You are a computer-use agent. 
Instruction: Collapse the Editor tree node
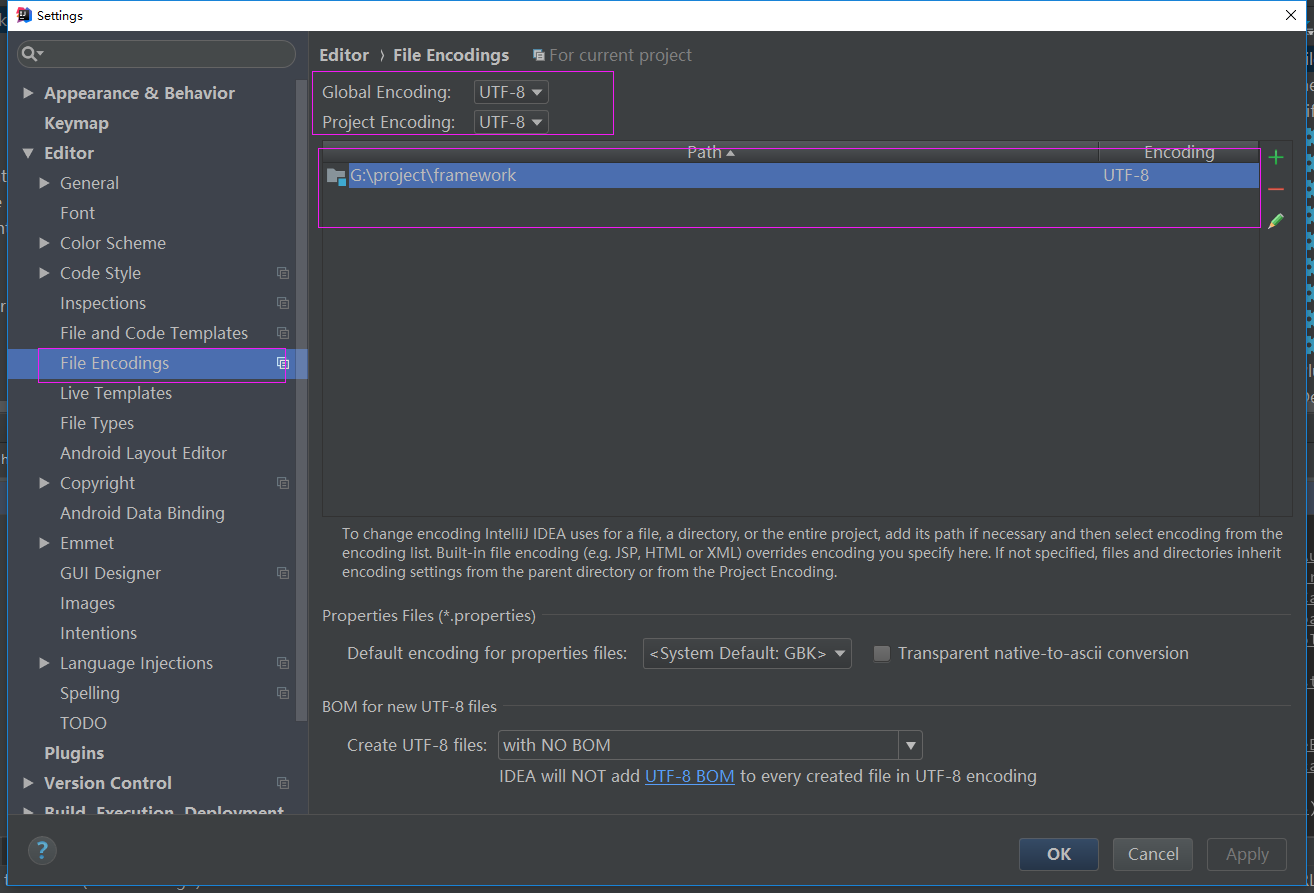[28, 153]
